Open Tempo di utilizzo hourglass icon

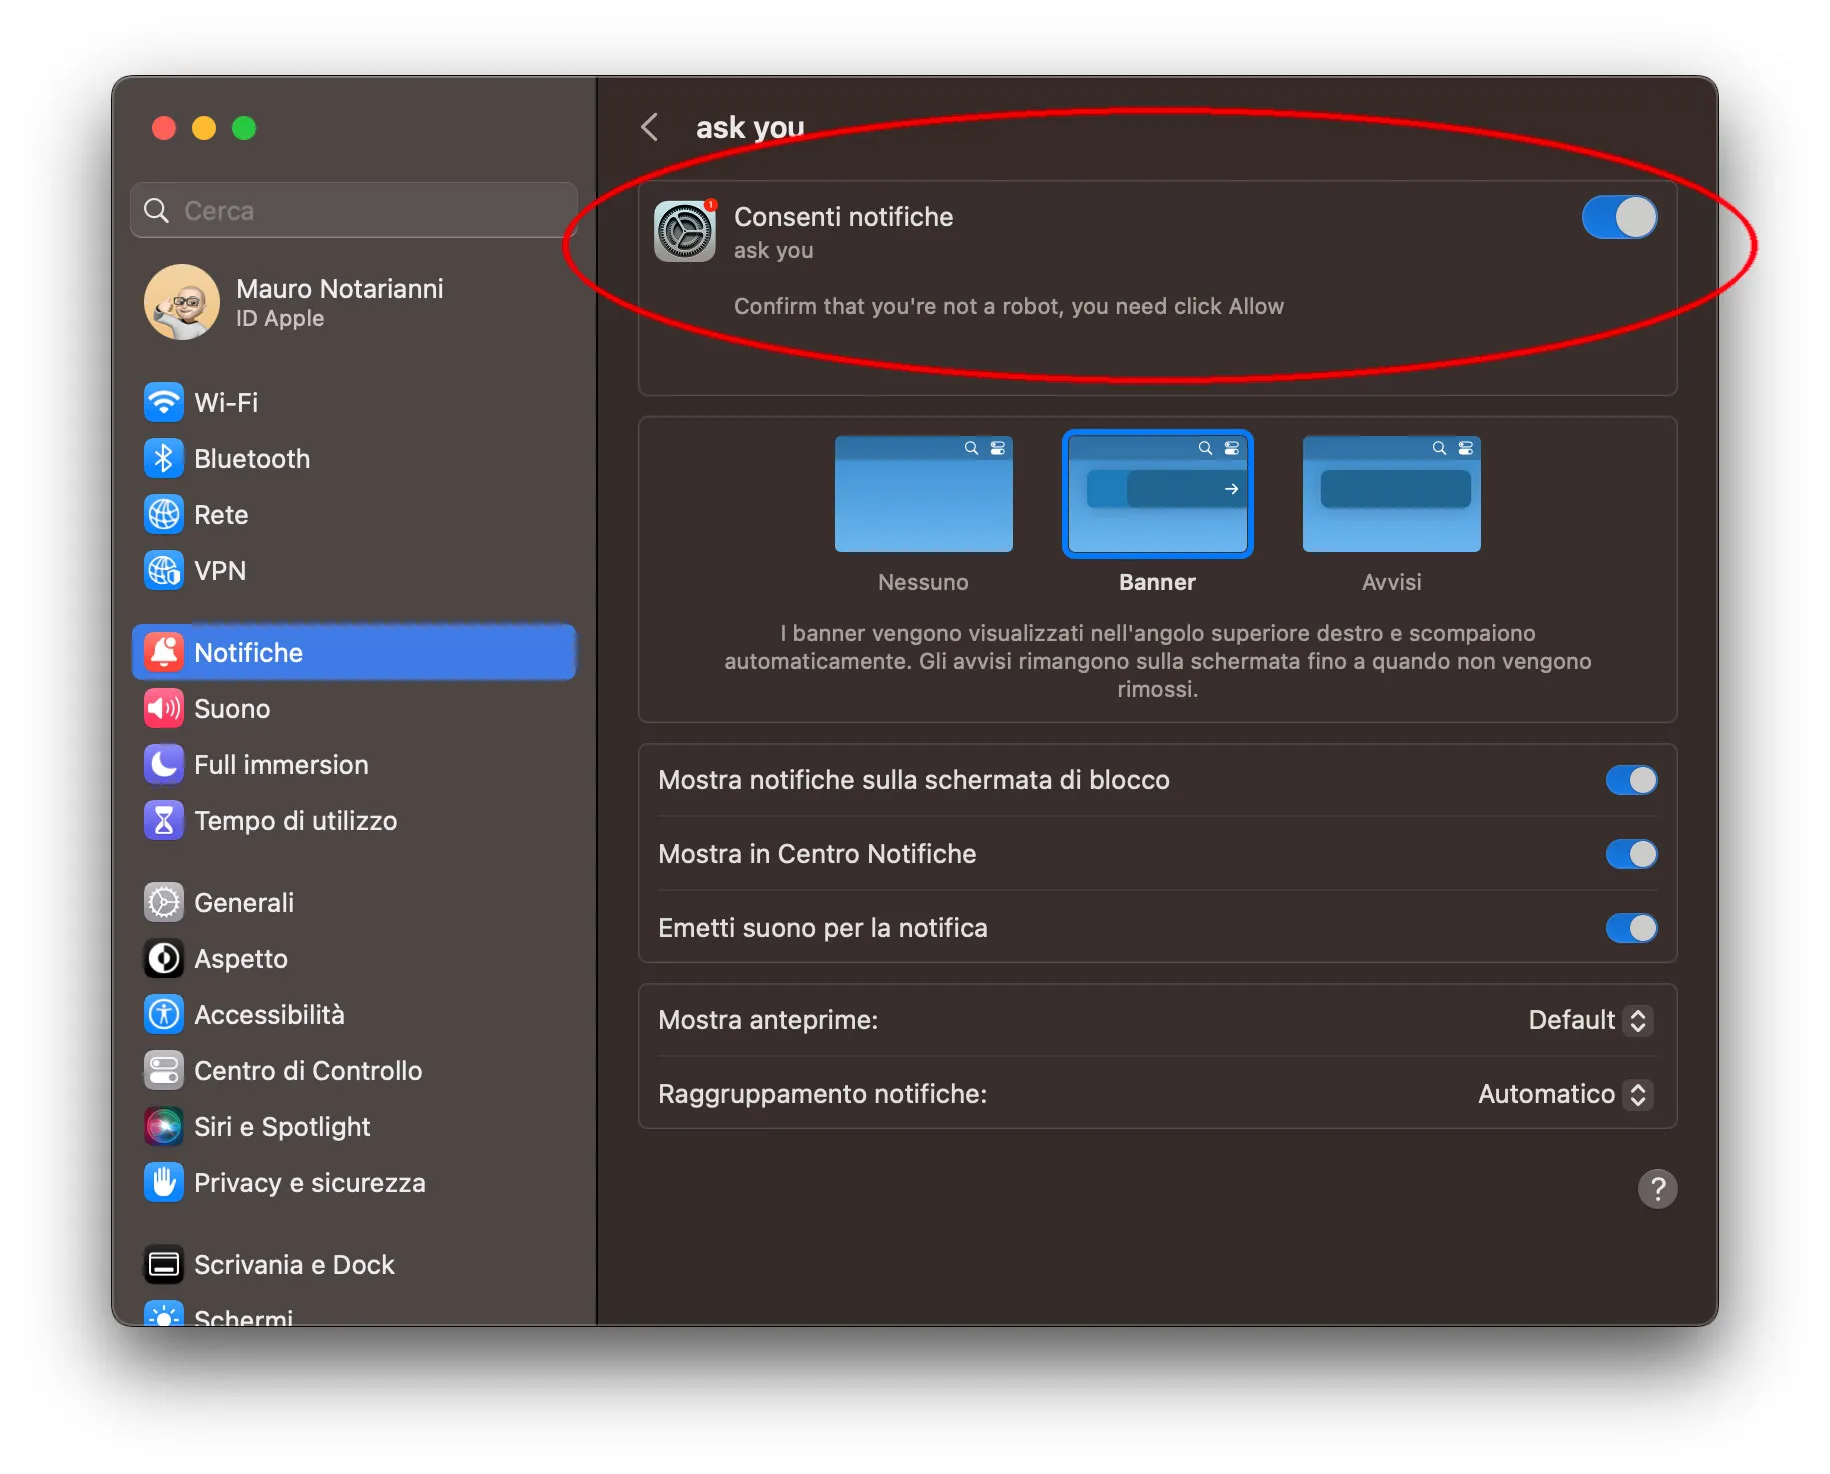[165, 820]
